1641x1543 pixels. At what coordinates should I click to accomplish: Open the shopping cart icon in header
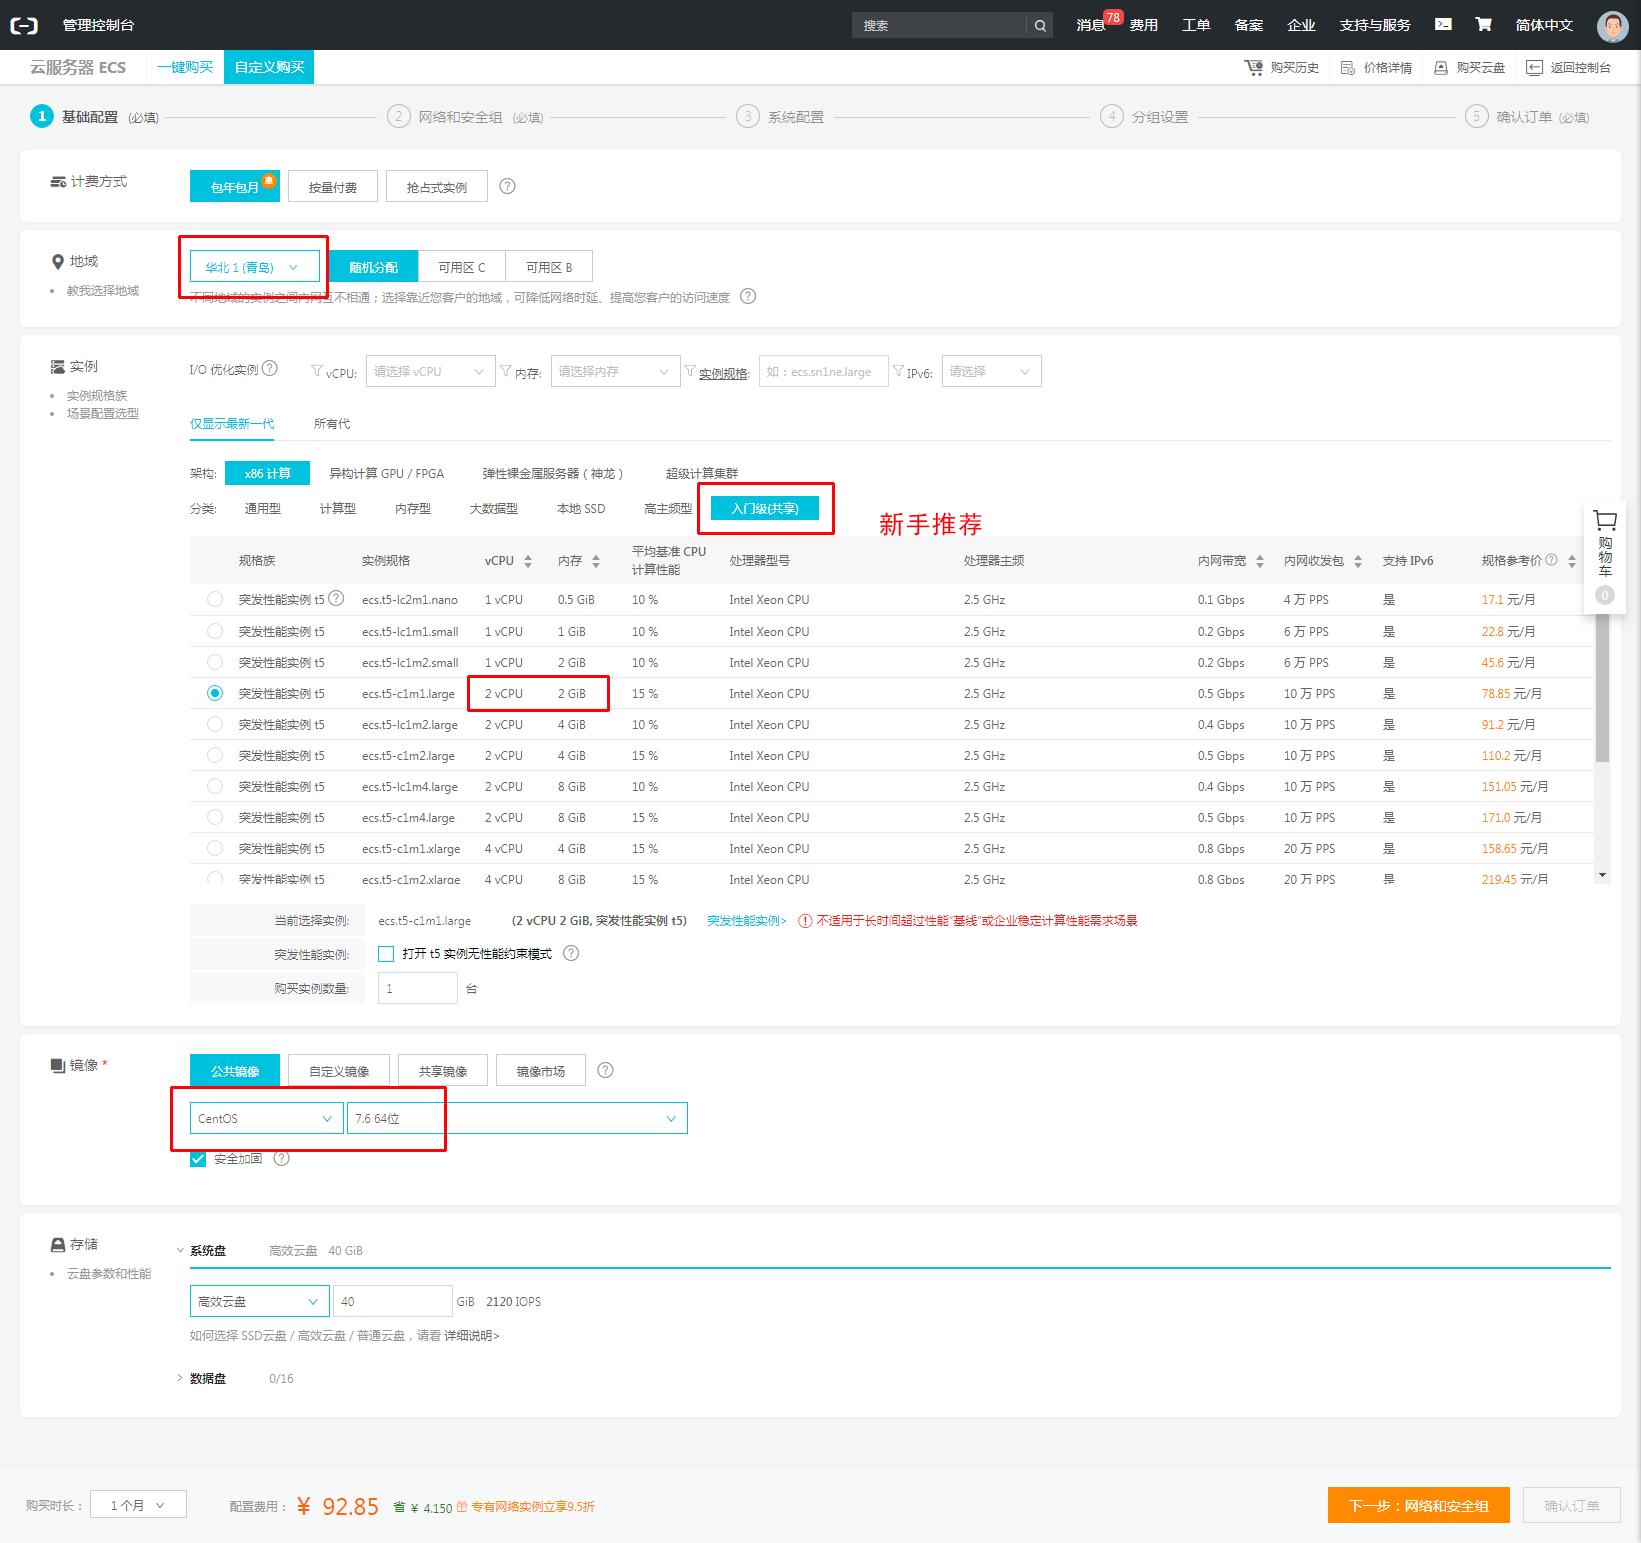point(1484,25)
